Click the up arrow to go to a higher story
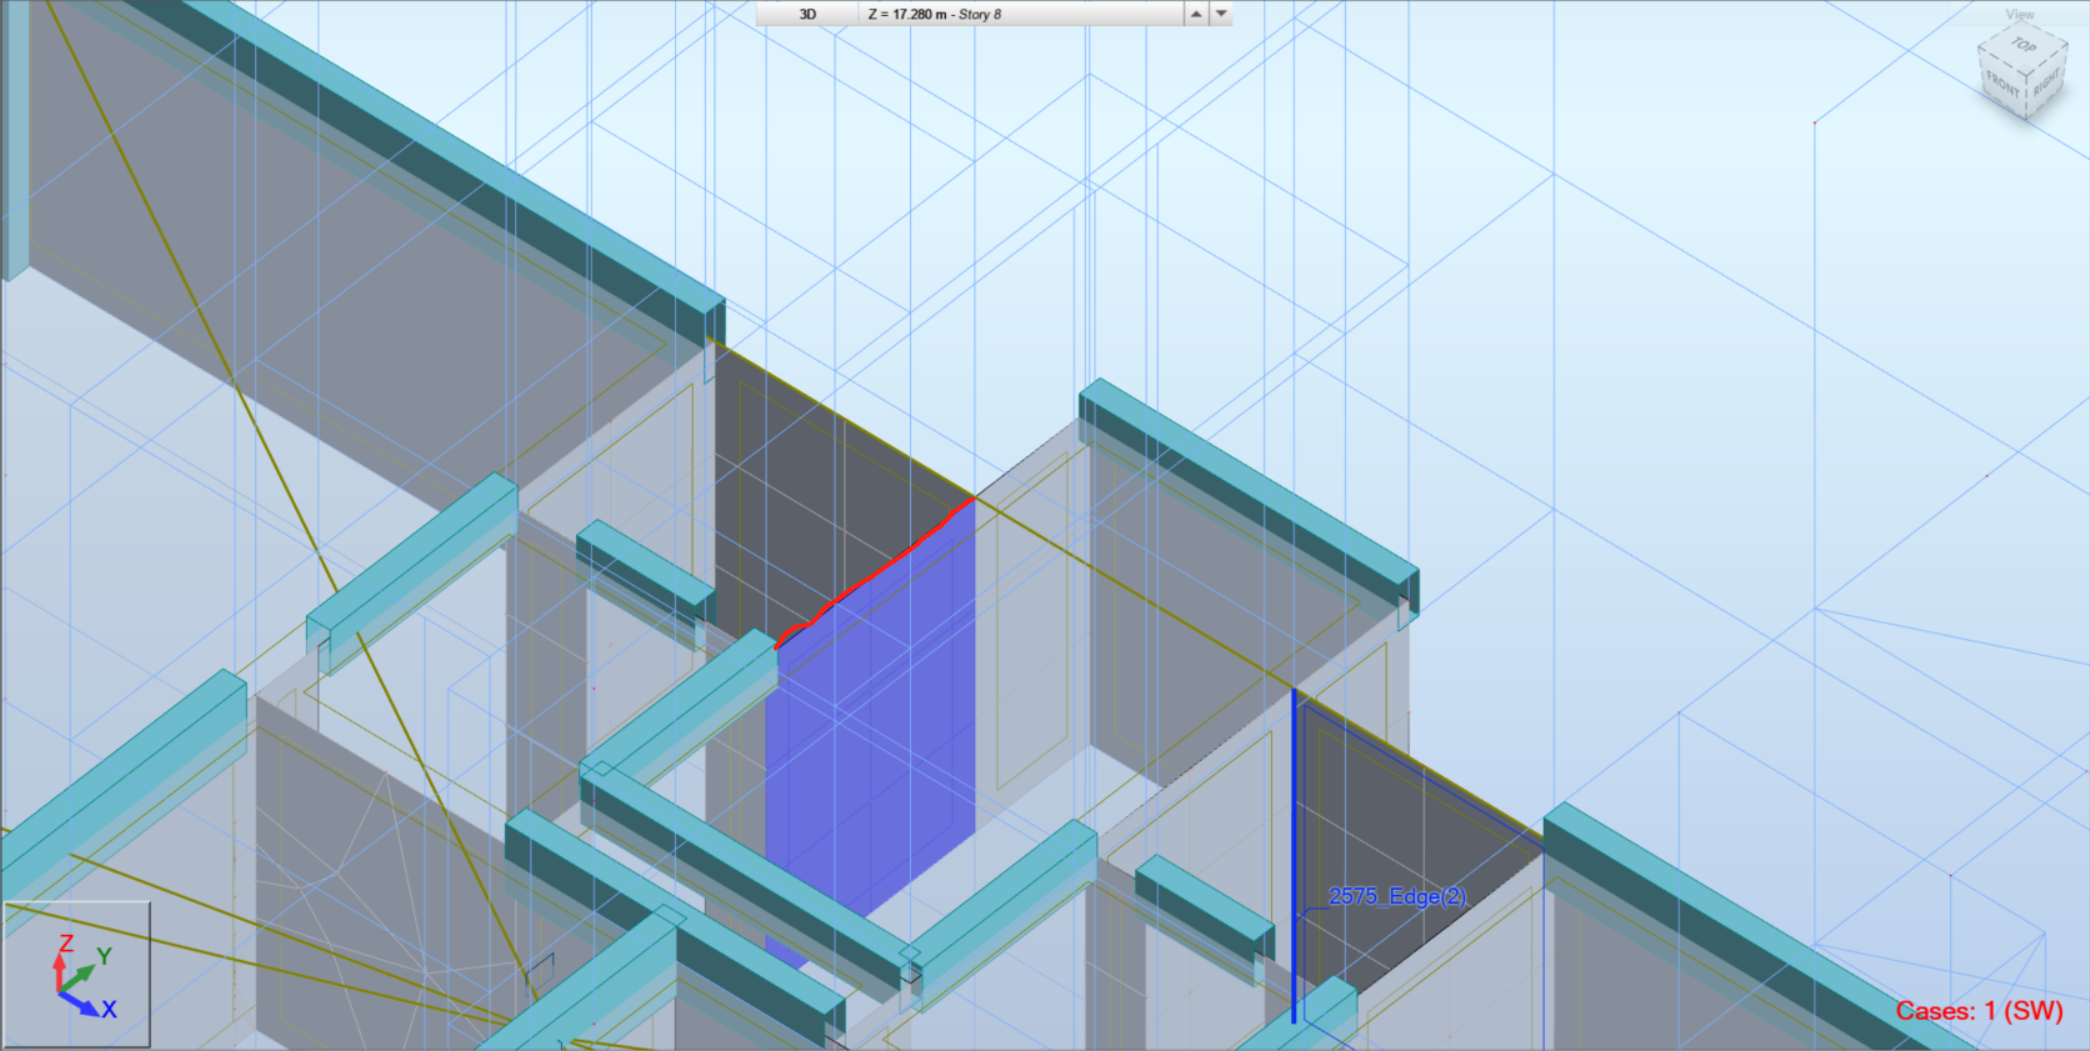 tap(1194, 14)
